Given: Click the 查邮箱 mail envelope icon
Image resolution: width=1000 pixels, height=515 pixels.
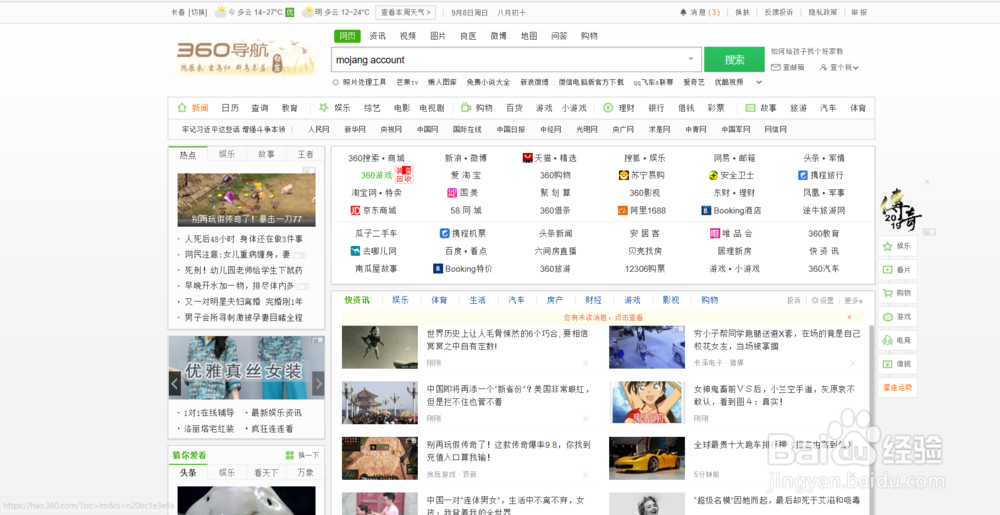Looking at the screenshot, I should [x=776, y=67].
